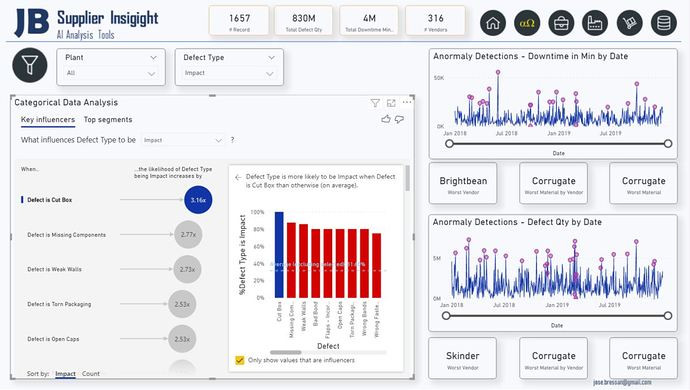This screenshot has height=390, width=690.
Task: Click the Skinder Worst Vendor card
Action: pos(462,358)
